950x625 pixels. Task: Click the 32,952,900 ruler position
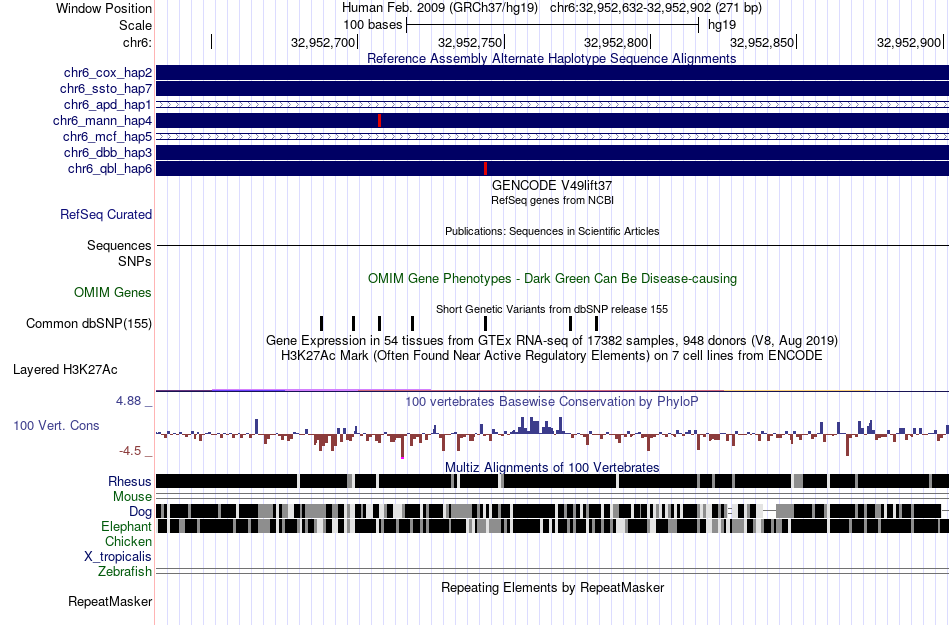909,42
